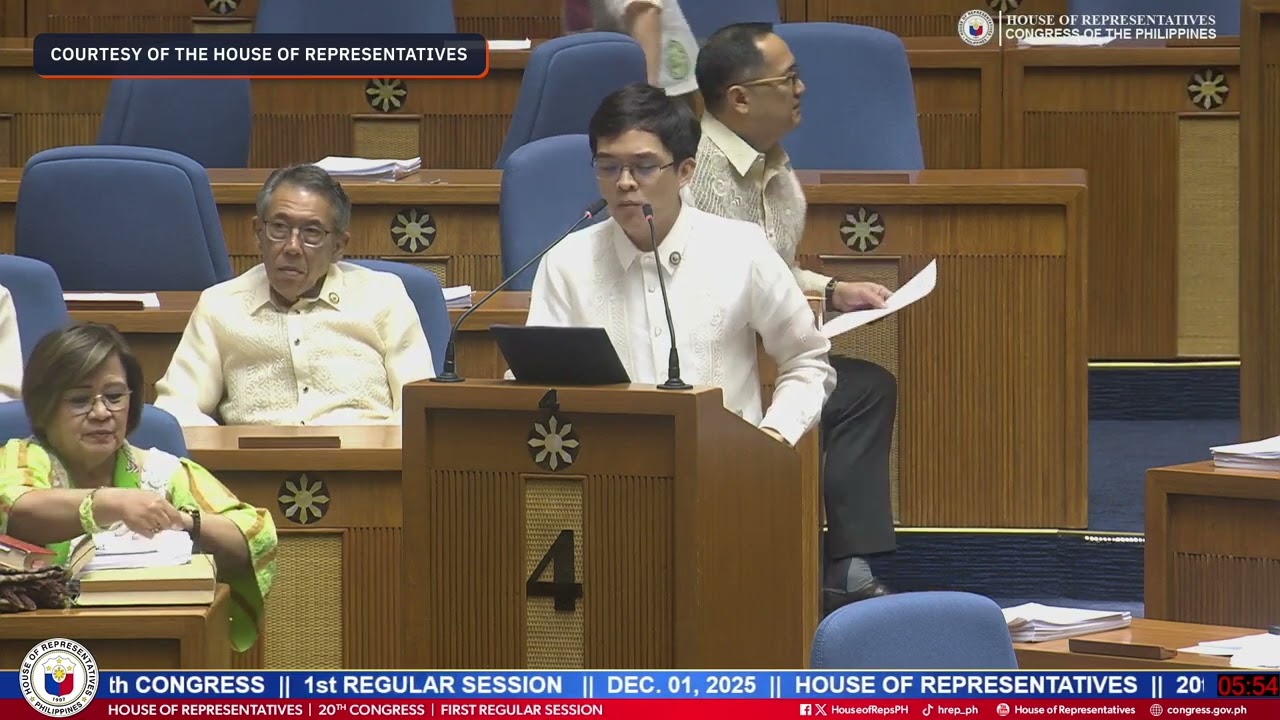
Task: Click the congress.gov.ph website text
Action: 1207,710
